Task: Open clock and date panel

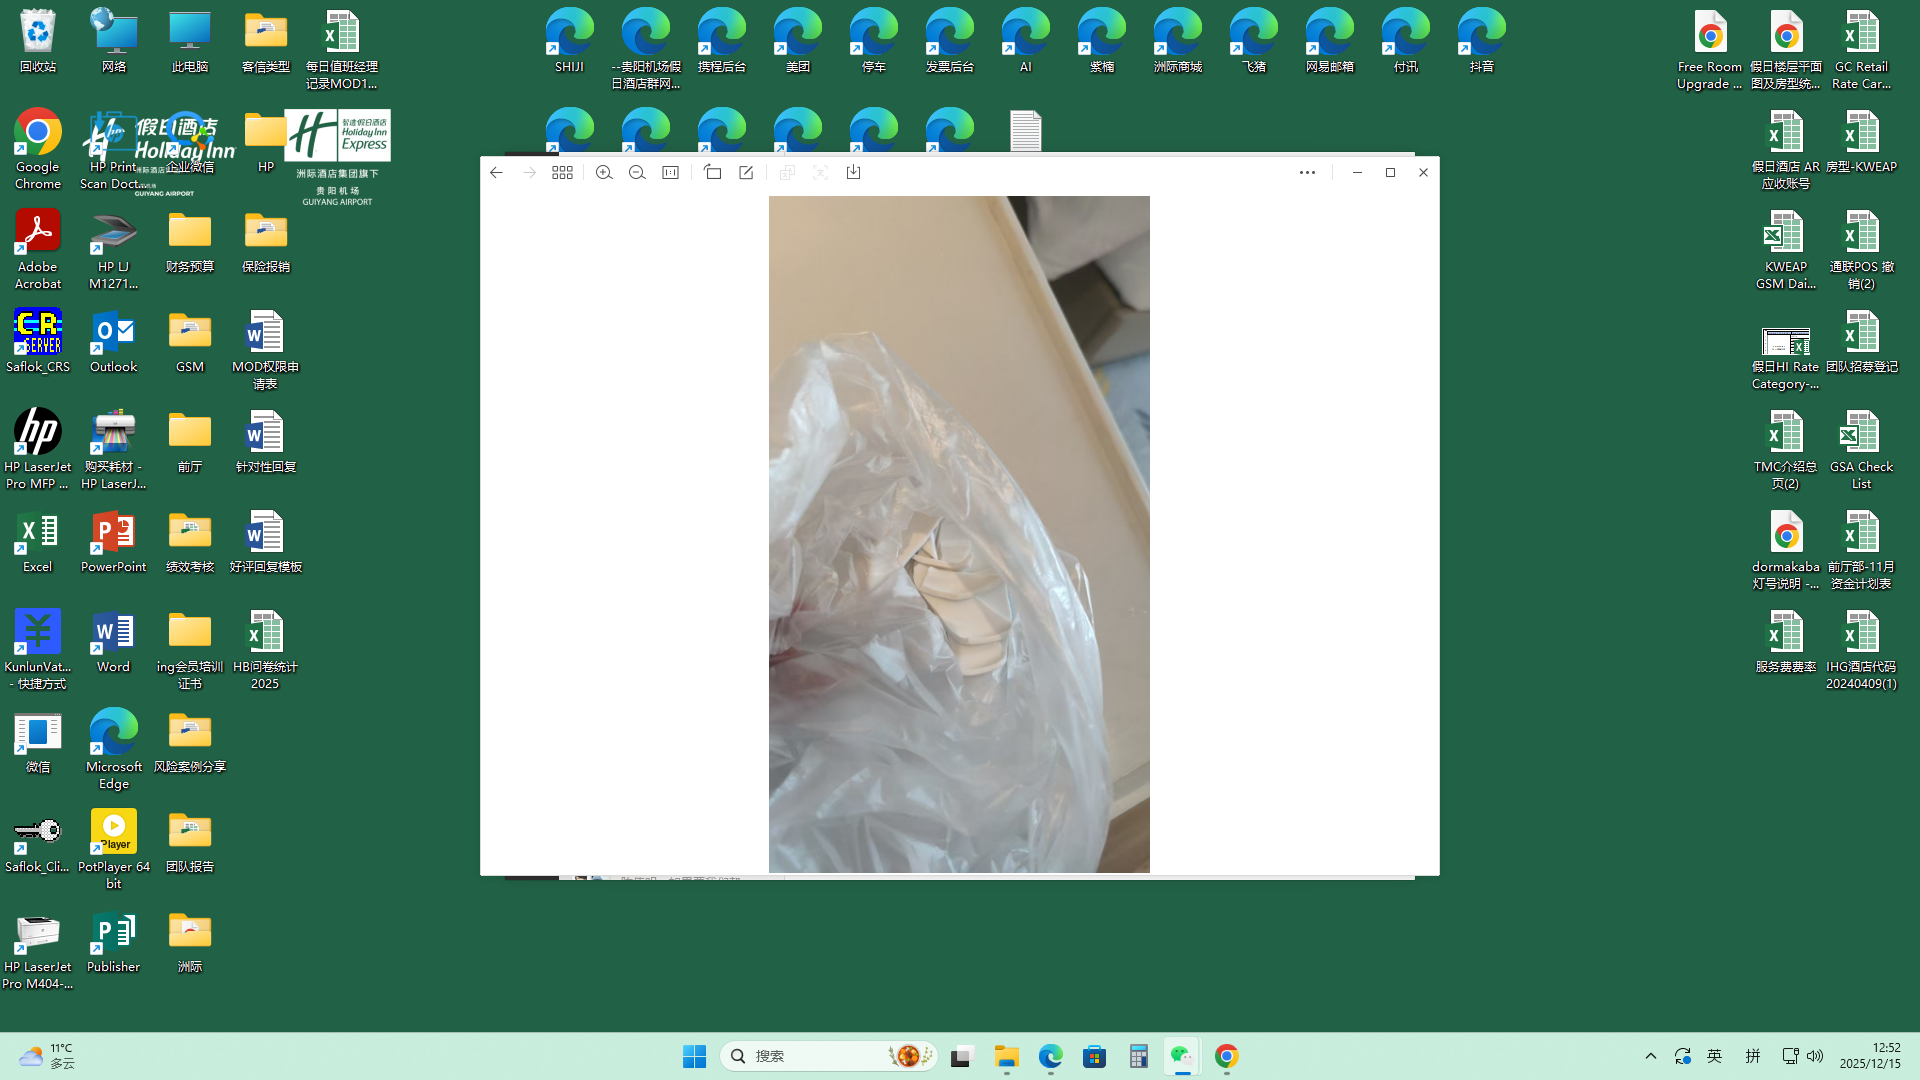Action: coord(1870,1056)
